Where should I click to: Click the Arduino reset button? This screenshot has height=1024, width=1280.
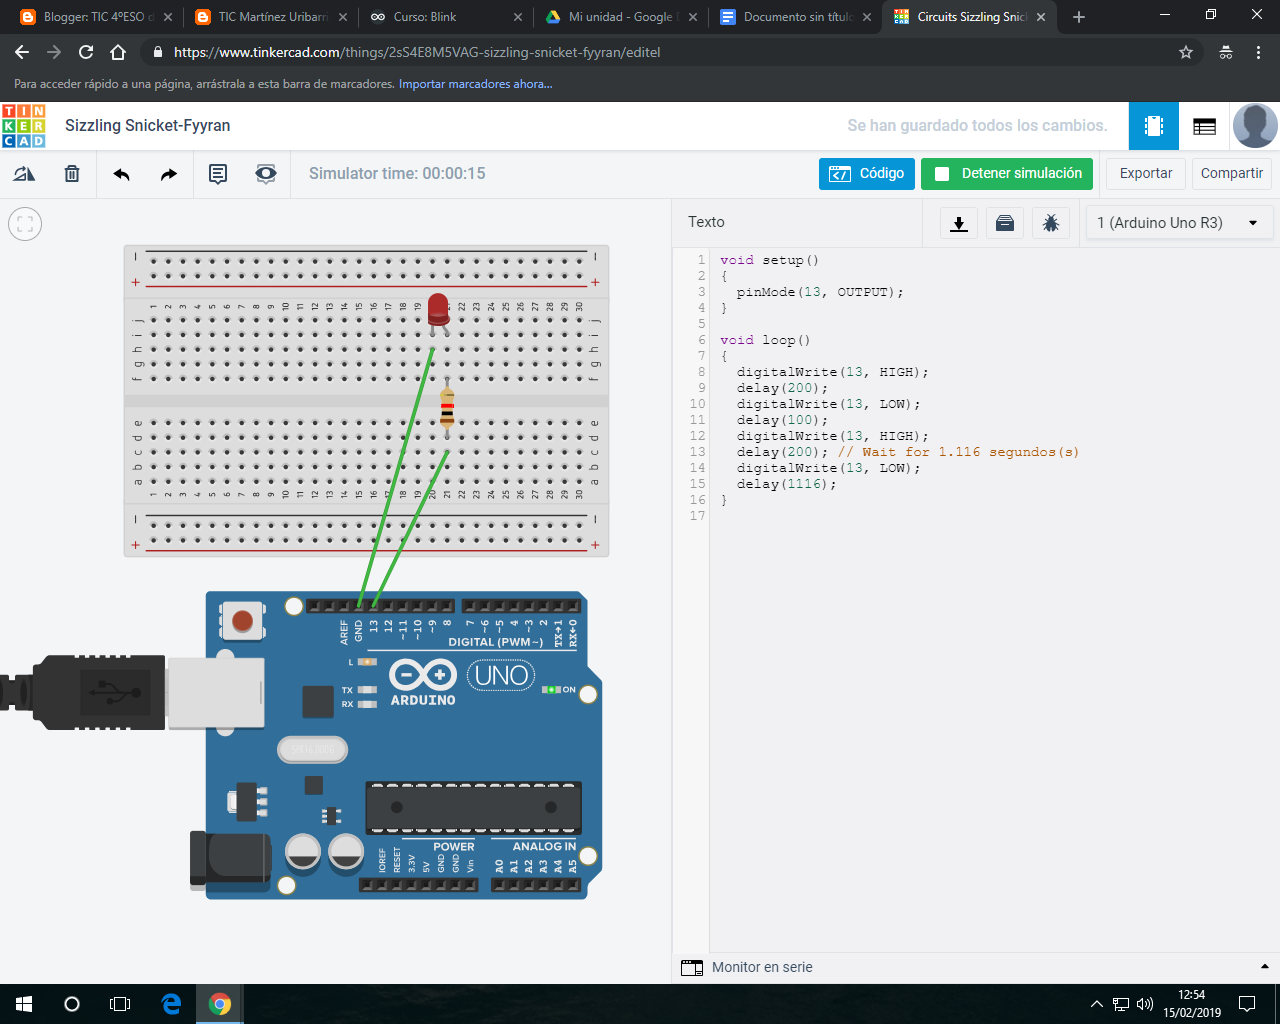242,621
